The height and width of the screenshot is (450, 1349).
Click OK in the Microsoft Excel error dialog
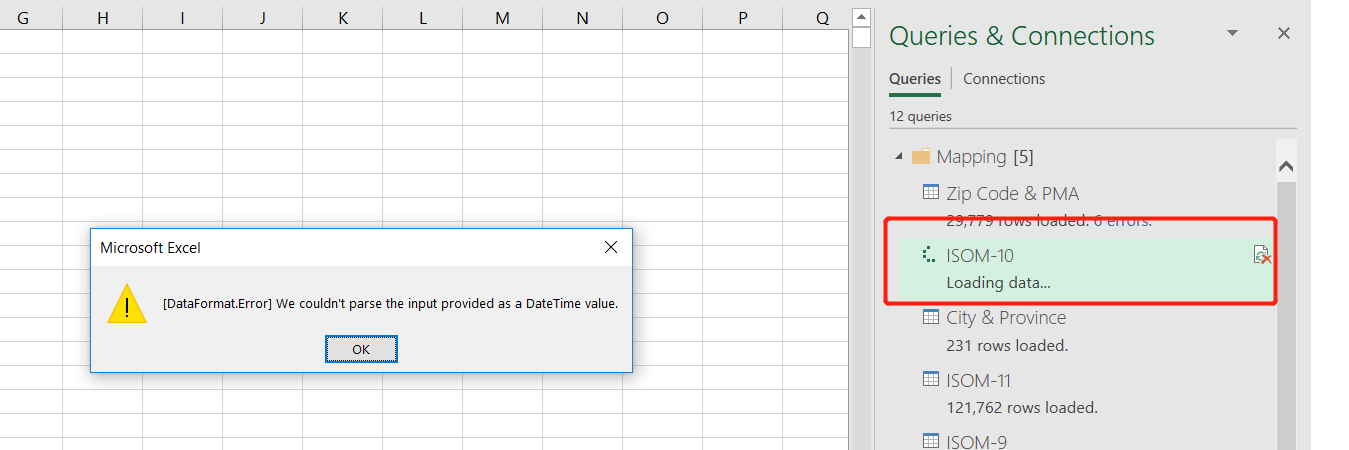coord(361,349)
